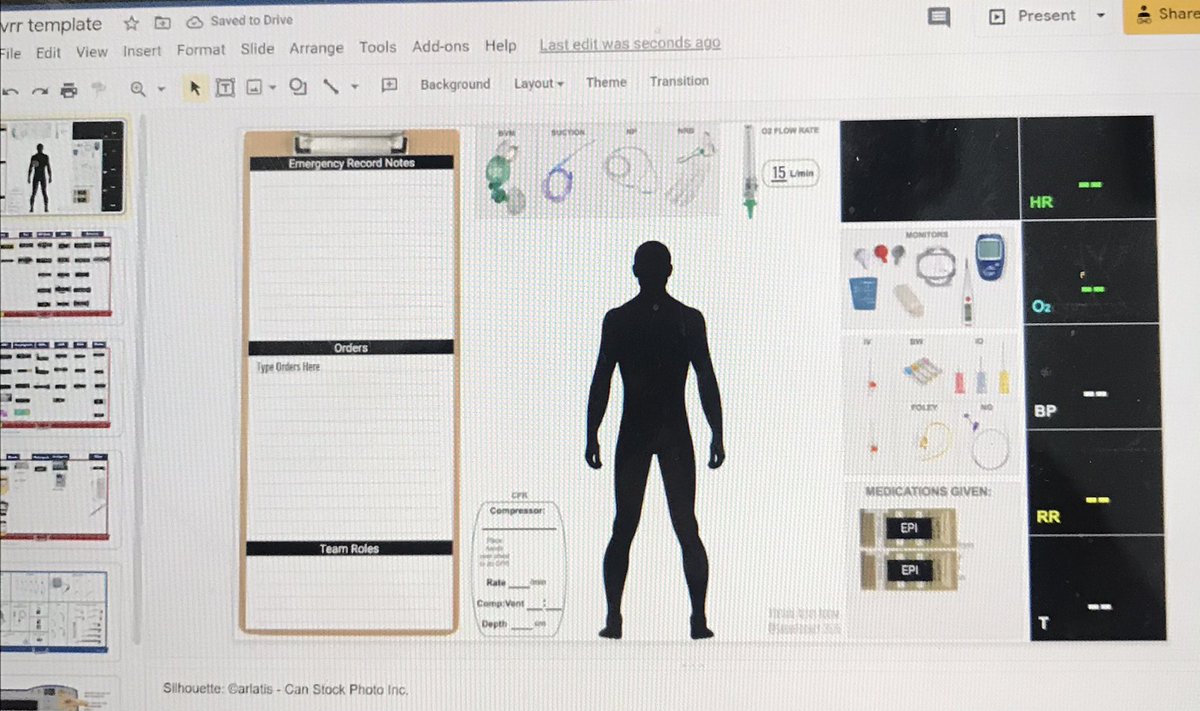Select the text box tool

(226, 88)
